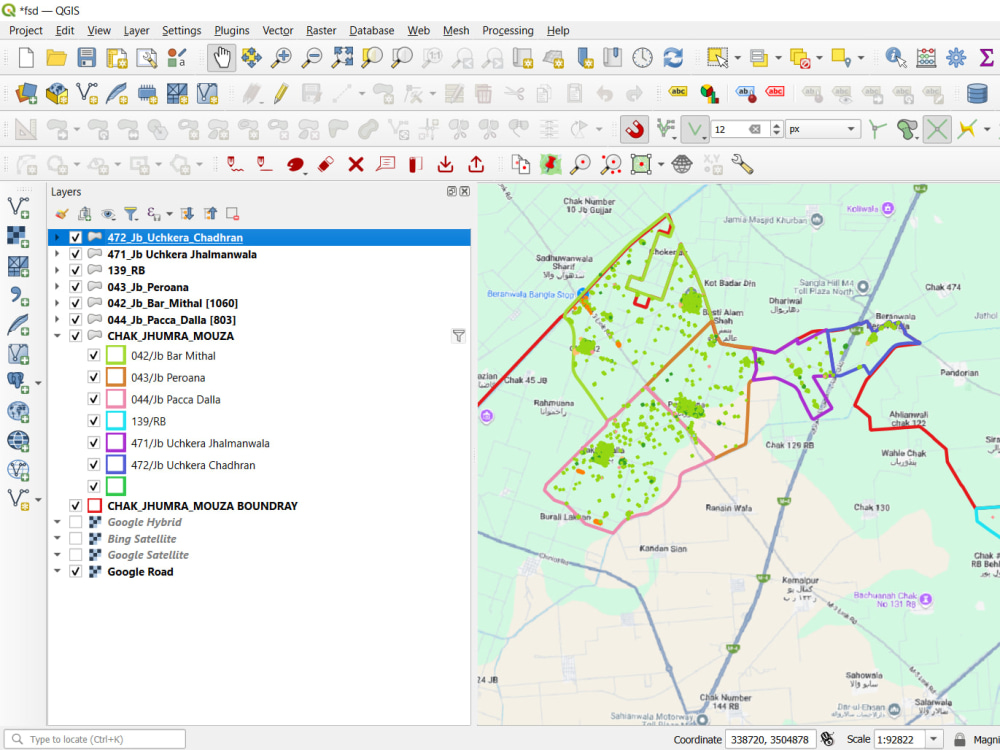Enable the Google Hybrid layer checkbox

coord(75,522)
